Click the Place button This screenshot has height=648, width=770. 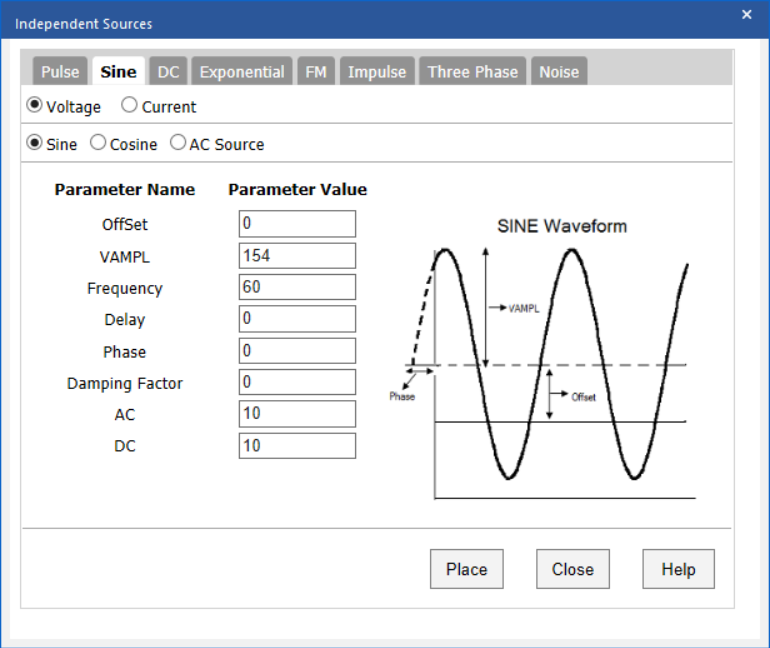(467, 569)
